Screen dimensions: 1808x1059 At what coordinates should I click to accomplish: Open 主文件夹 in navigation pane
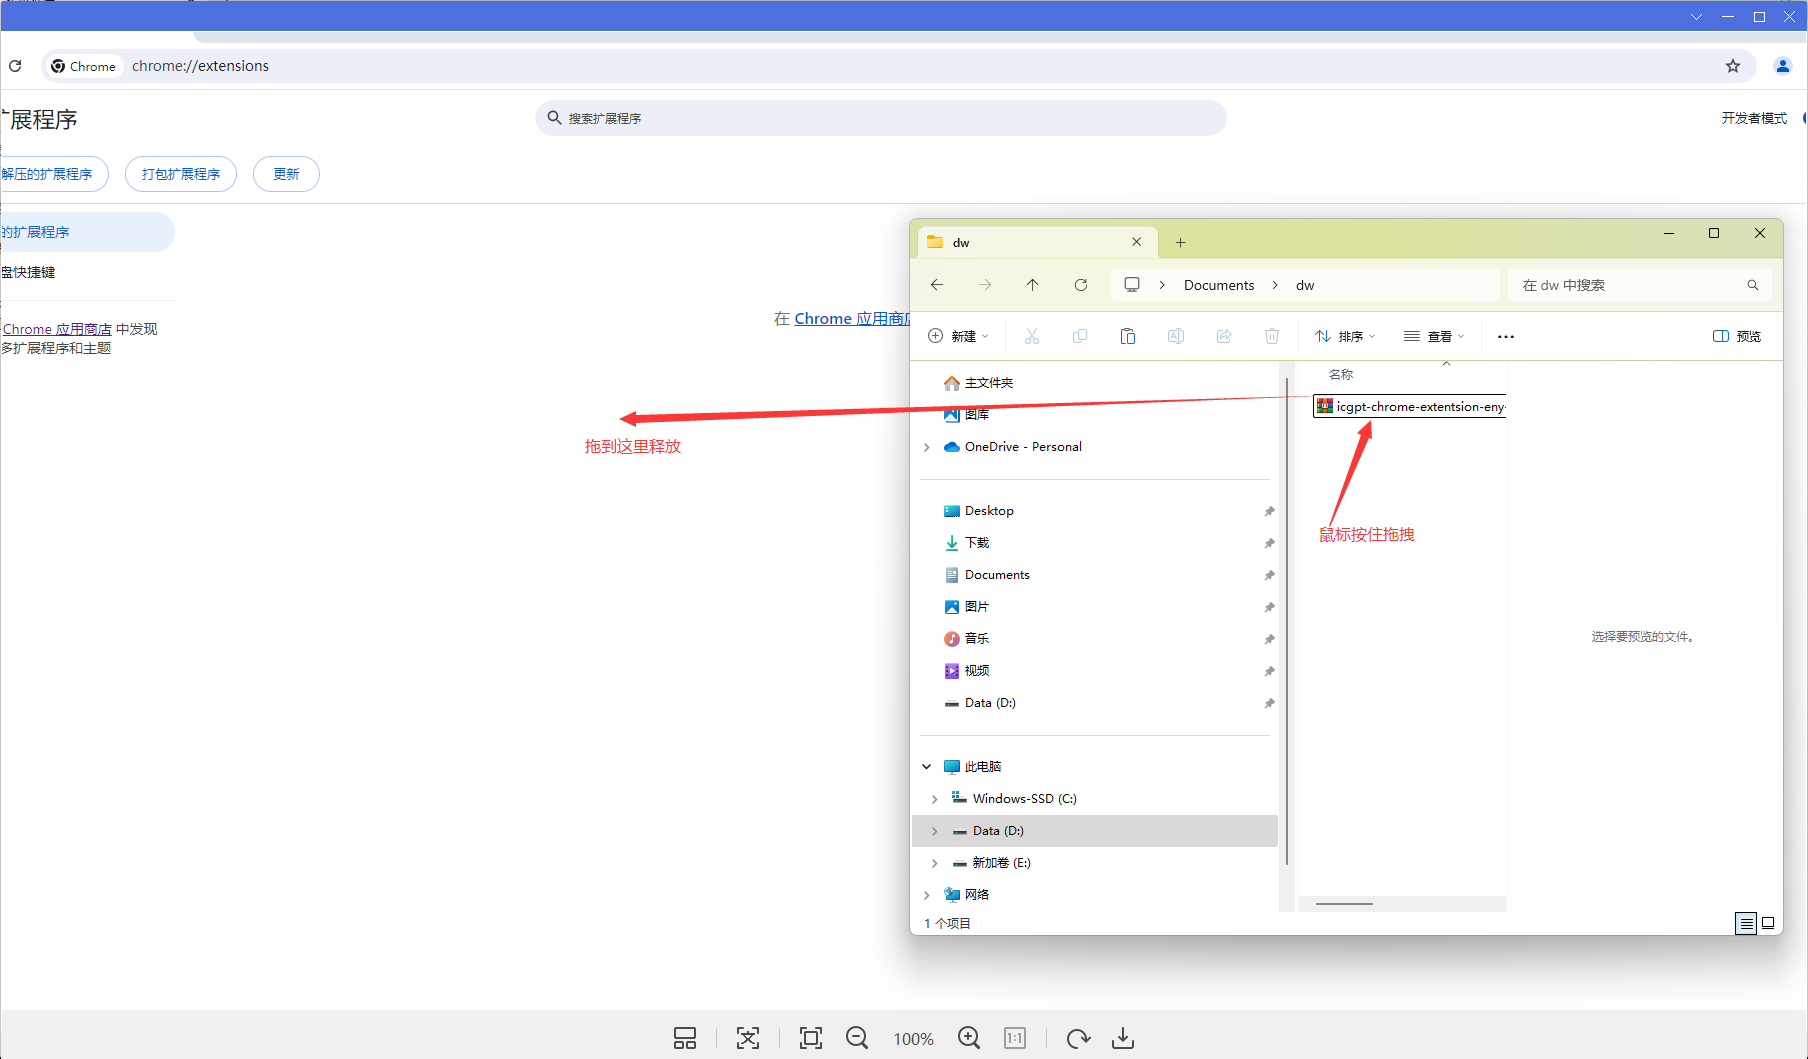coord(979,383)
